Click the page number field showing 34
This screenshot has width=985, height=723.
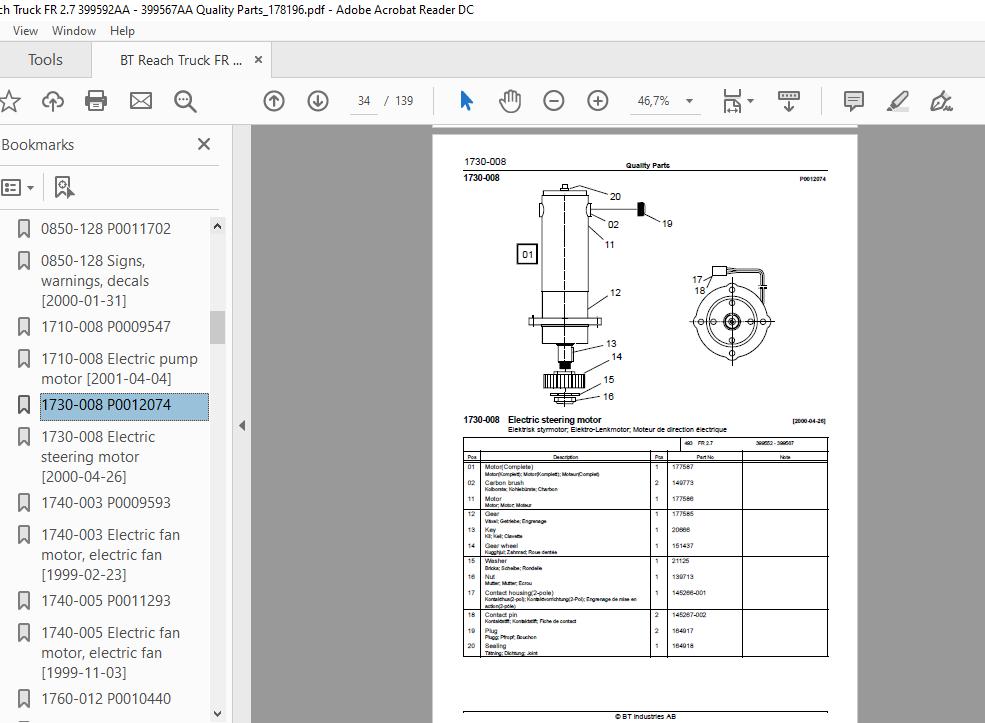tap(364, 101)
